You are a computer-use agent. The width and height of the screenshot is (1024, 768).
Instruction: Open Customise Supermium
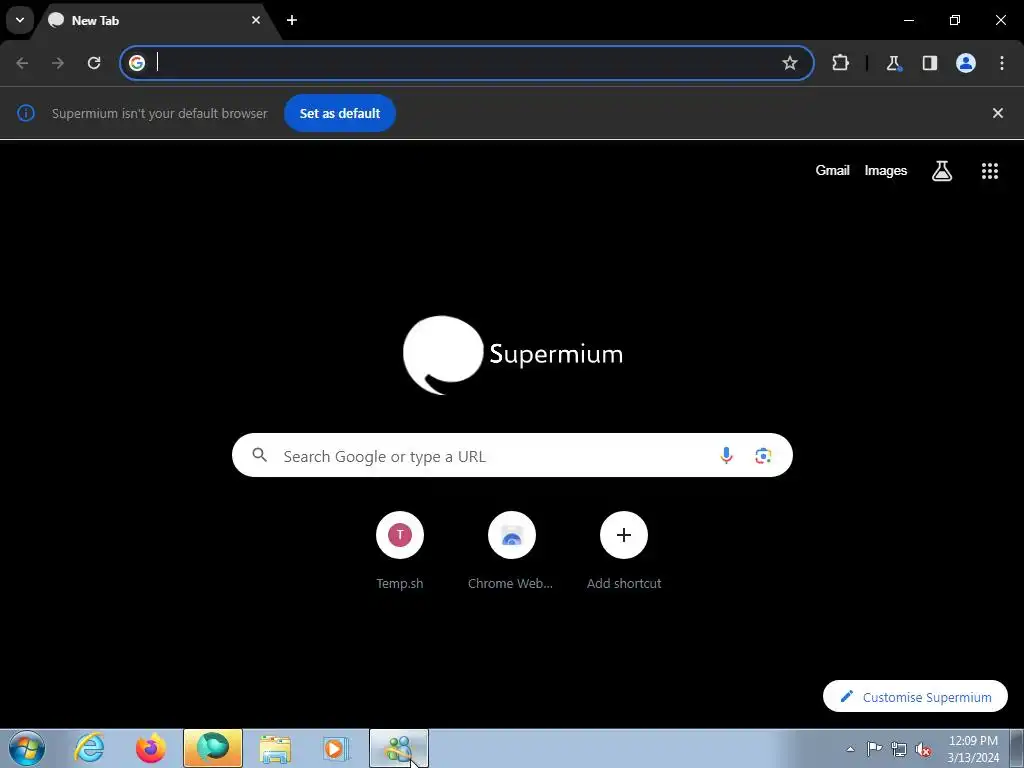[916, 697]
